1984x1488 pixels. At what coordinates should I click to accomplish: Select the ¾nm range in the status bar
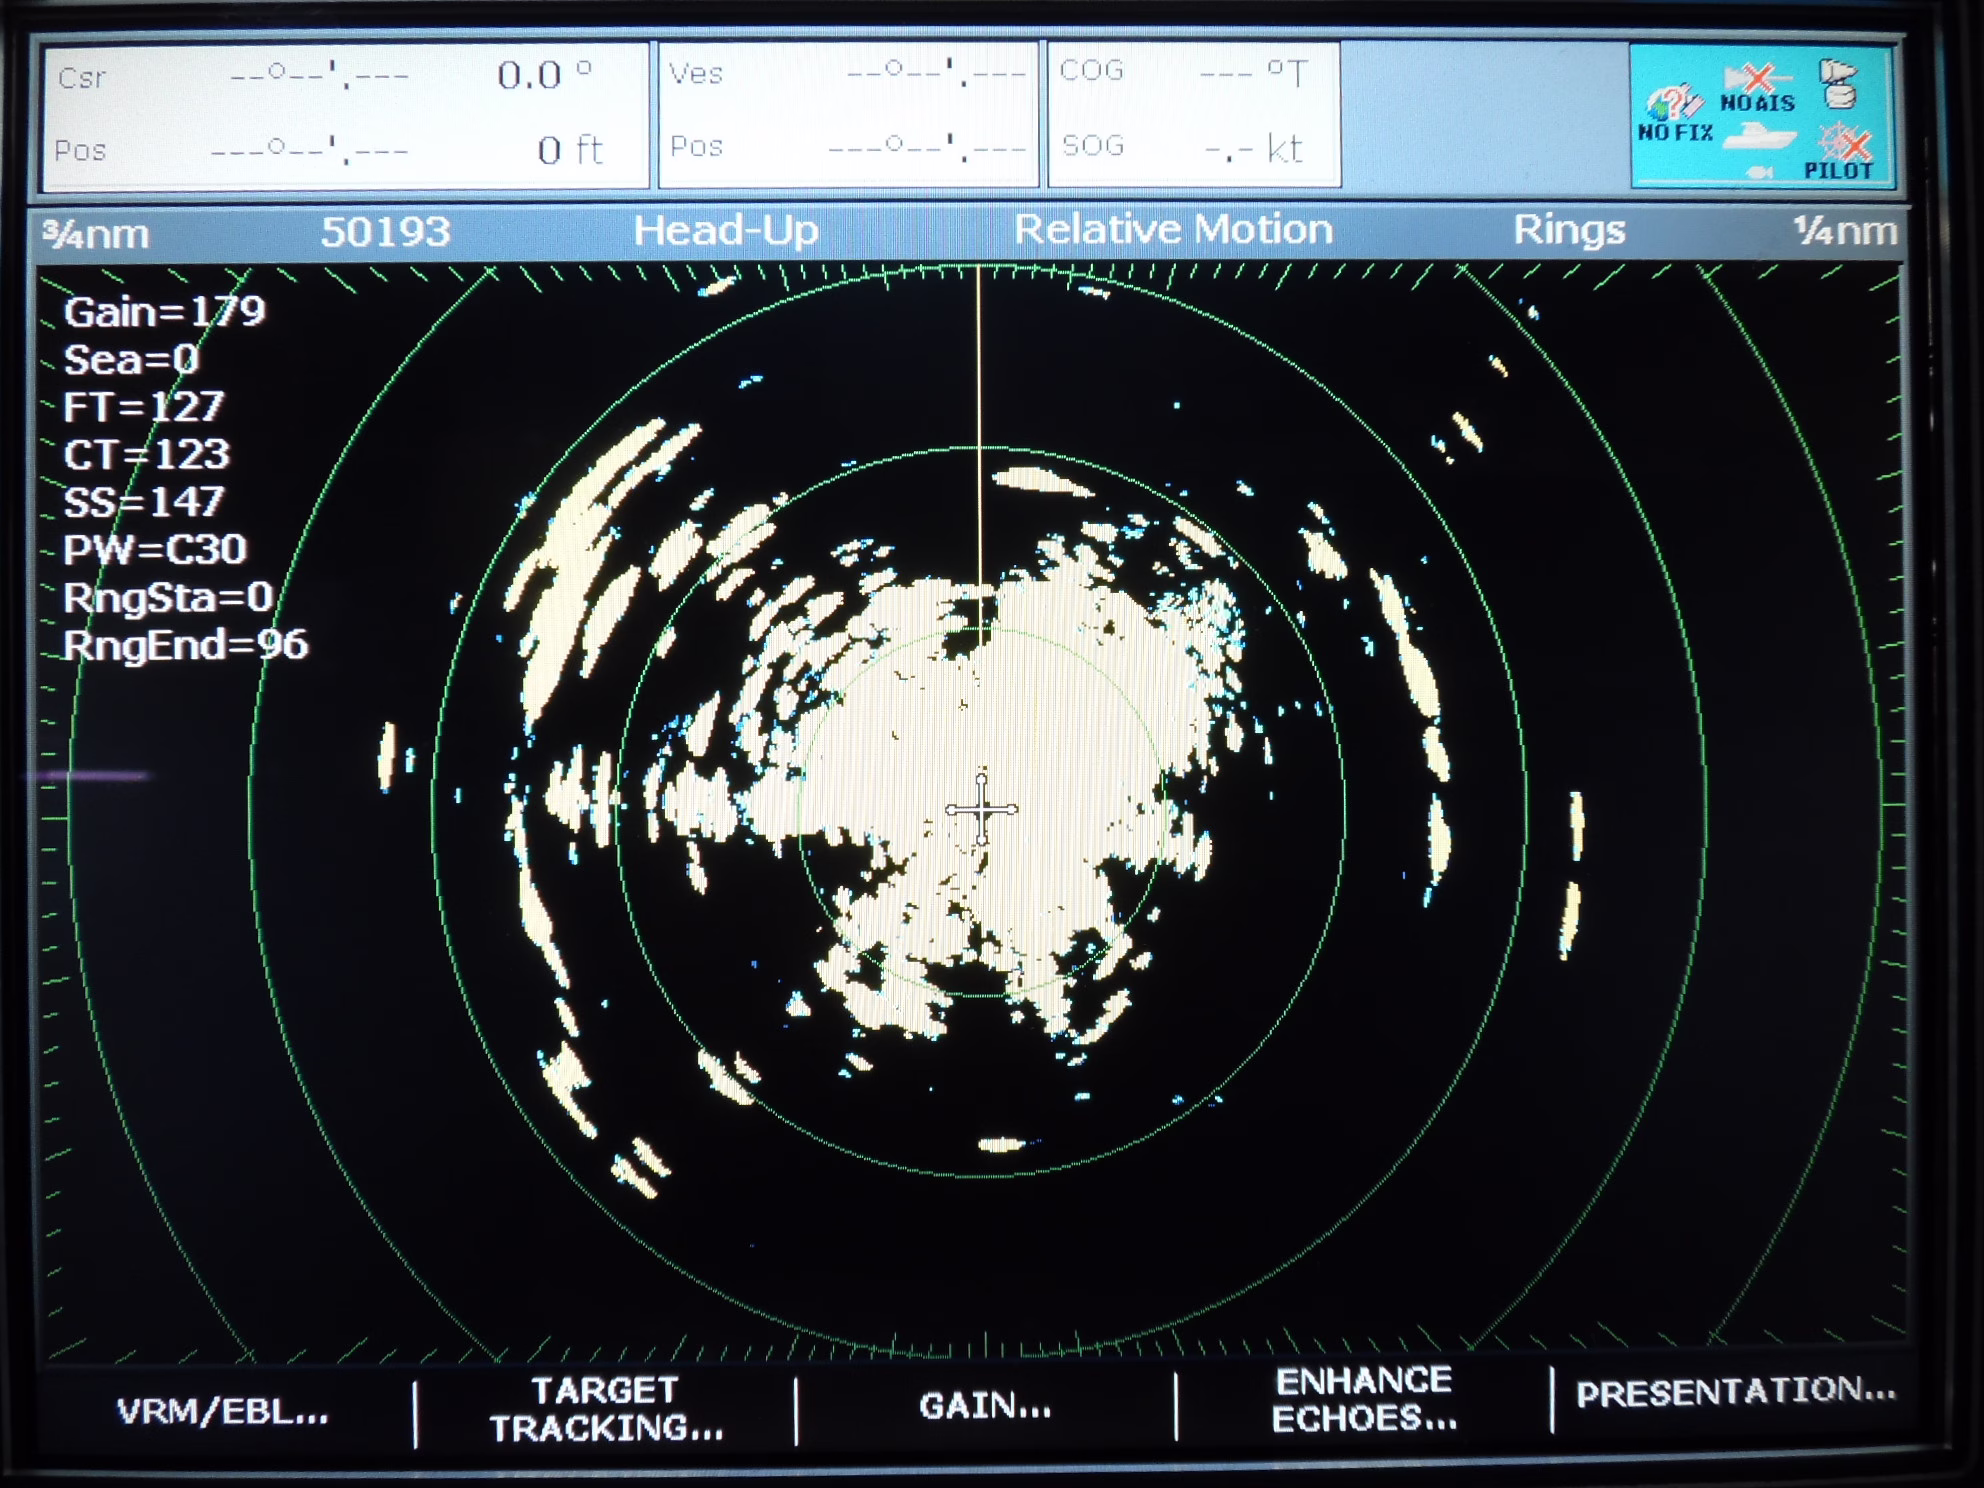tap(95, 234)
